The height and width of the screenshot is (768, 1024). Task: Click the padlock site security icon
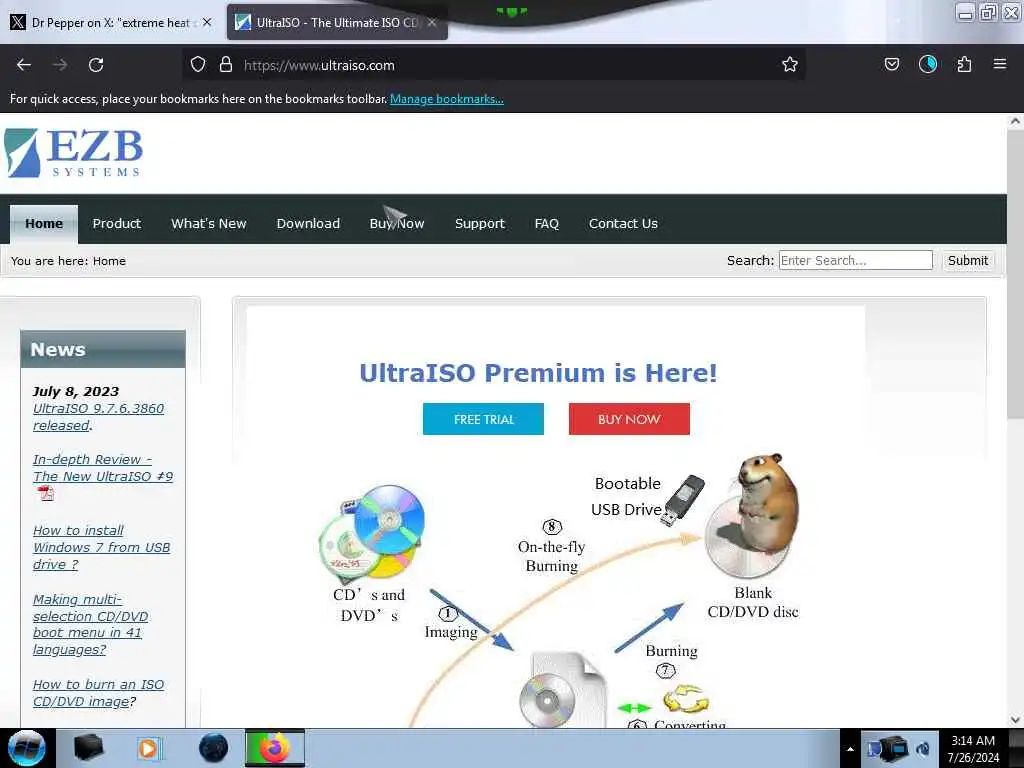point(226,65)
